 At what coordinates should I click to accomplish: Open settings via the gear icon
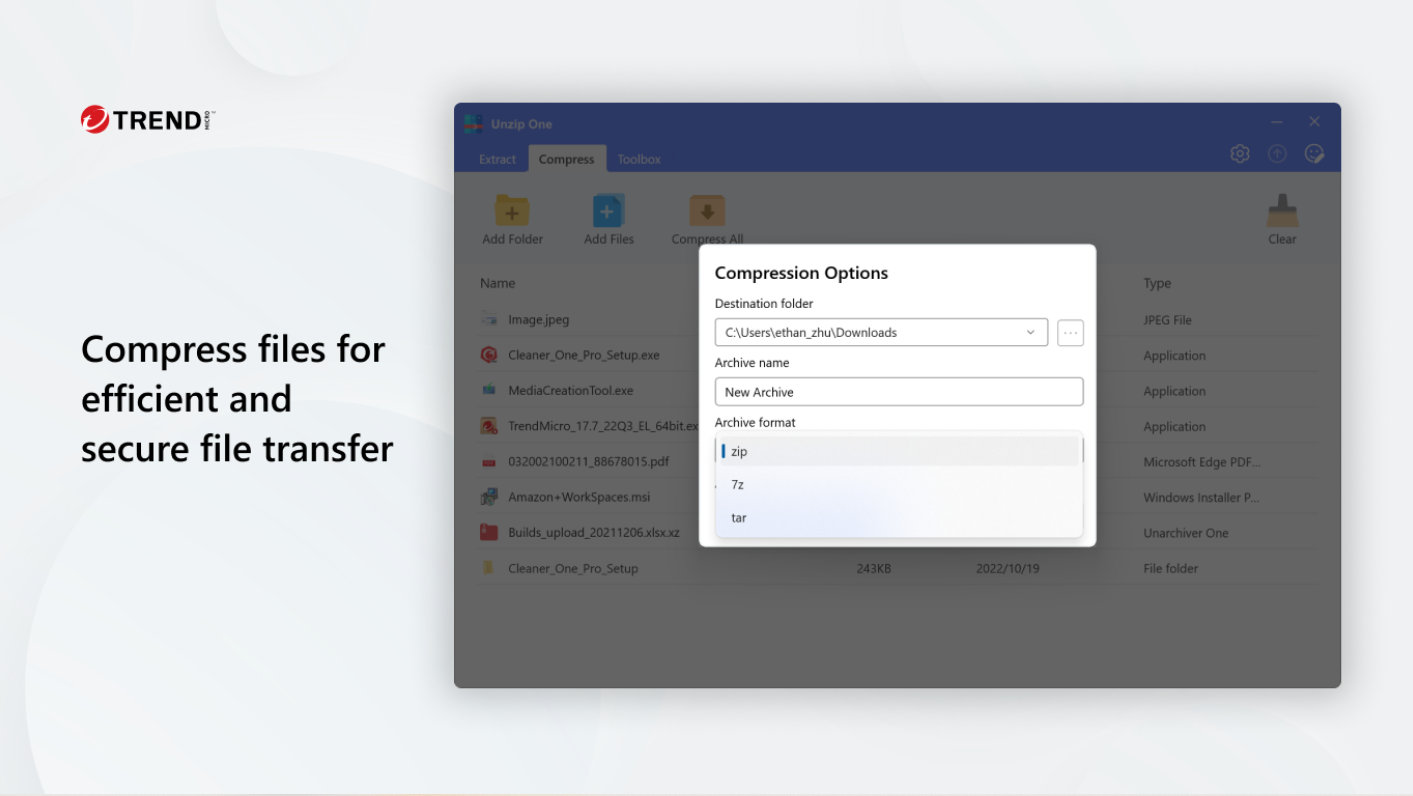[x=1240, y=154]
